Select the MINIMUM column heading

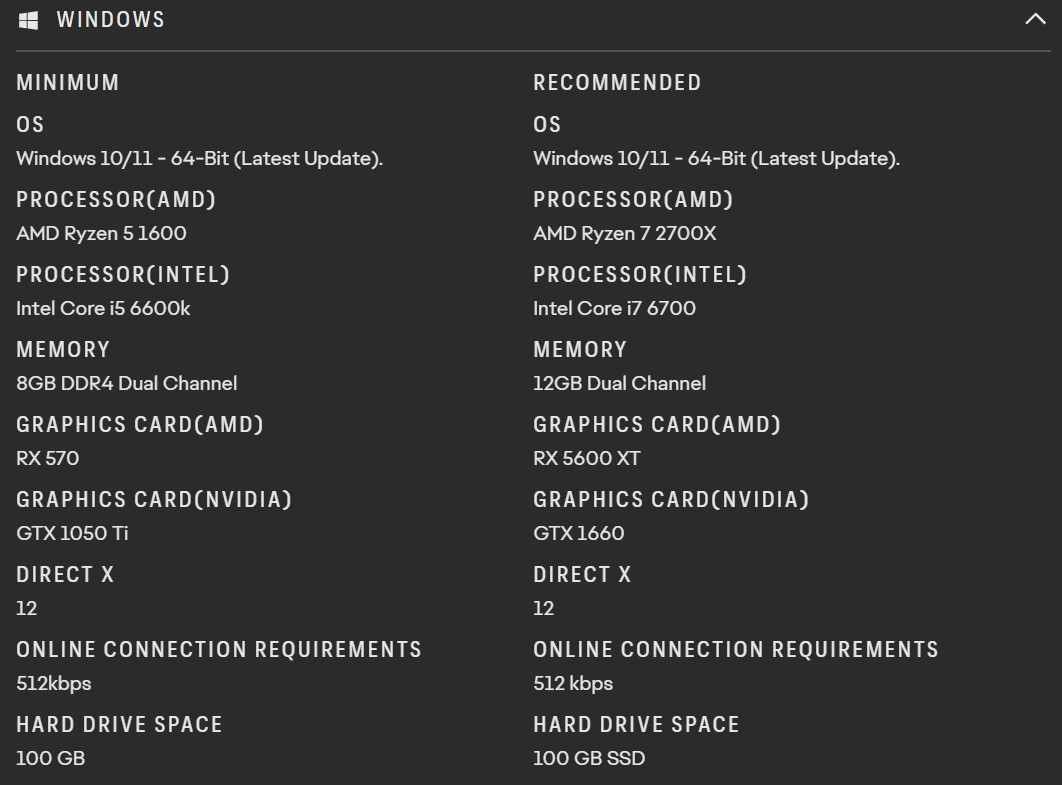[x=68, y=83]
